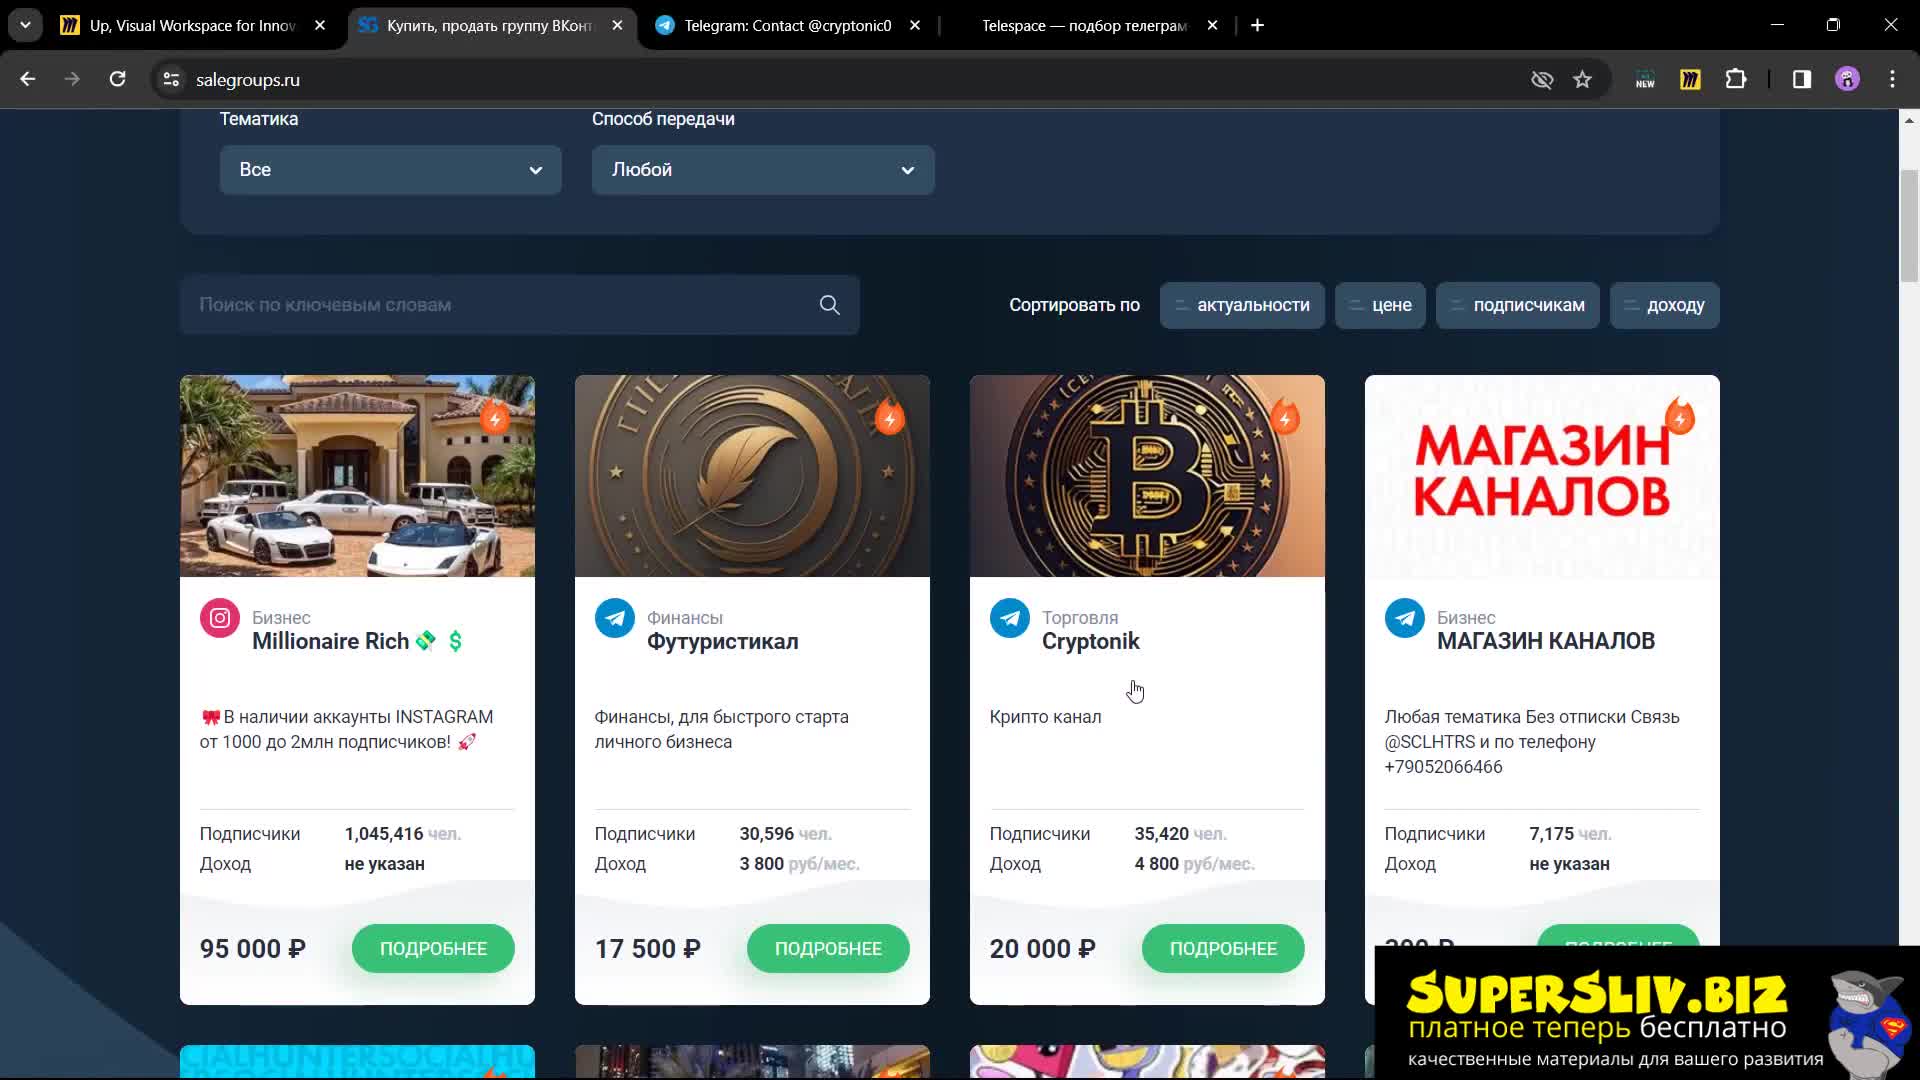Open Cryptonik listing title
This screenshot has width=1920, height=1080.
point(1090,641)
